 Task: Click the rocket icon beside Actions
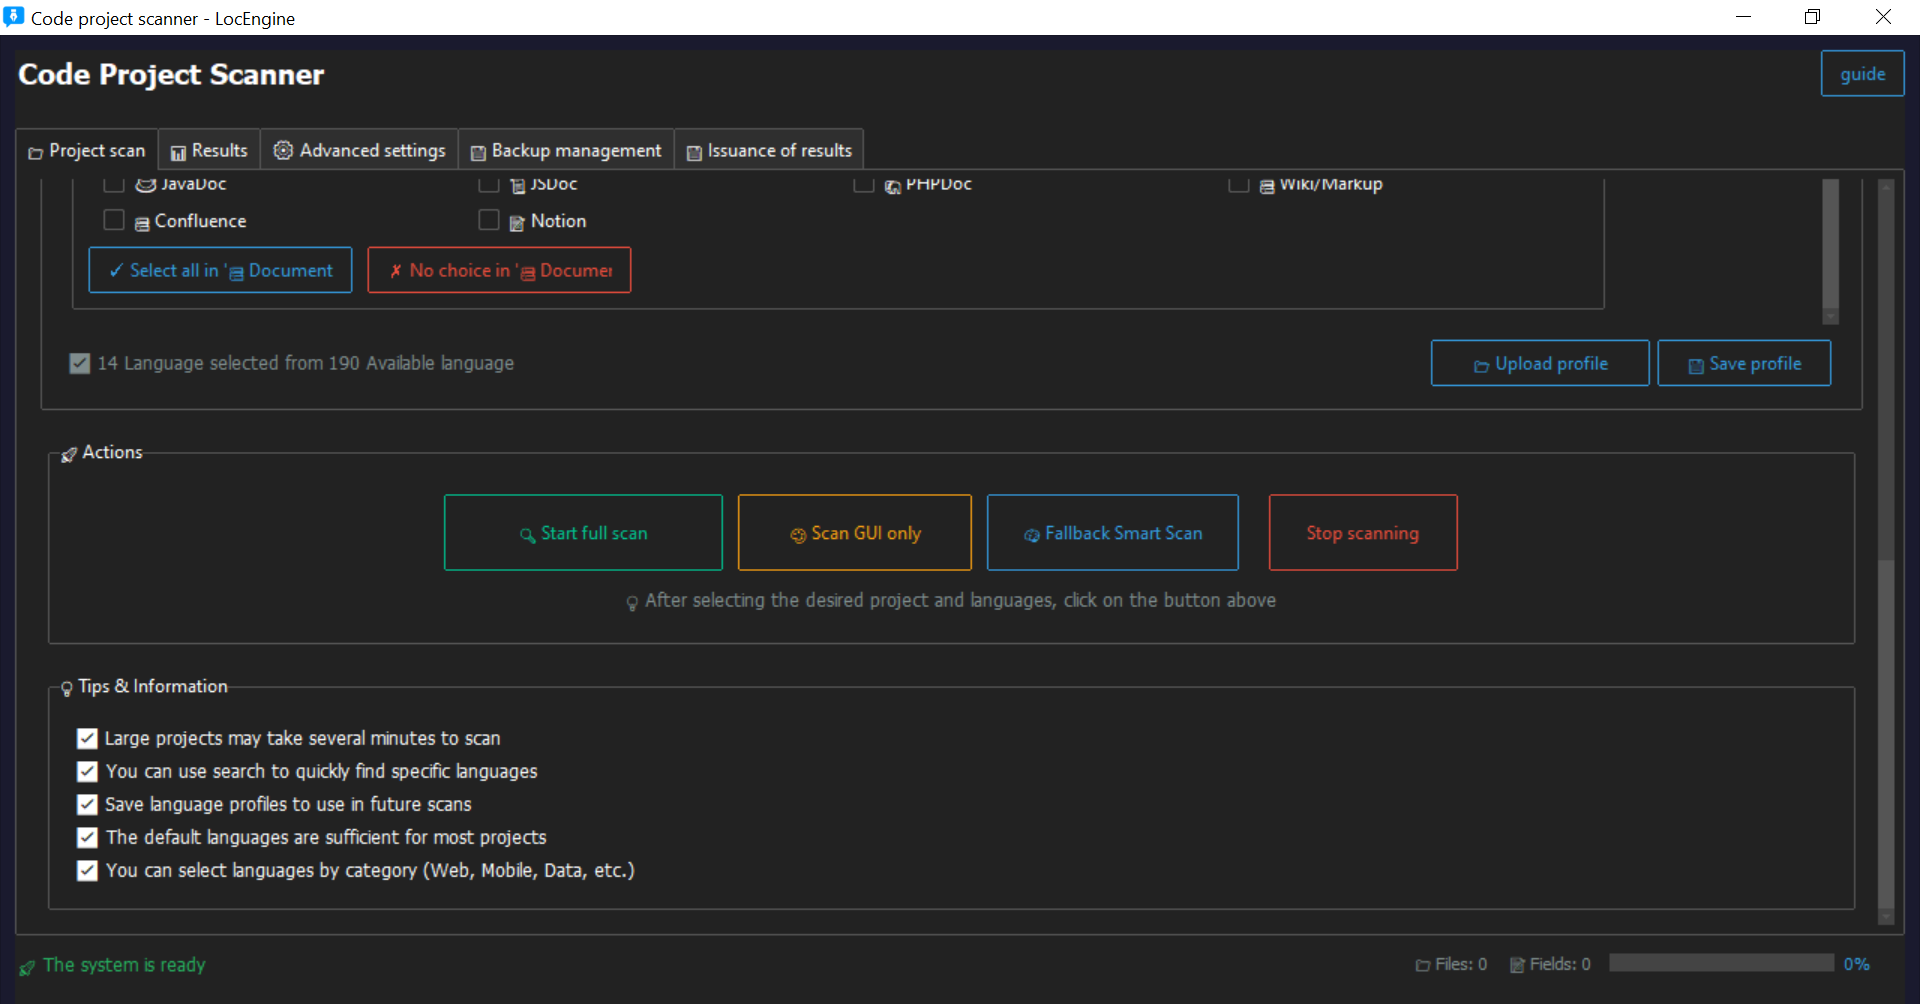point(68,455)
